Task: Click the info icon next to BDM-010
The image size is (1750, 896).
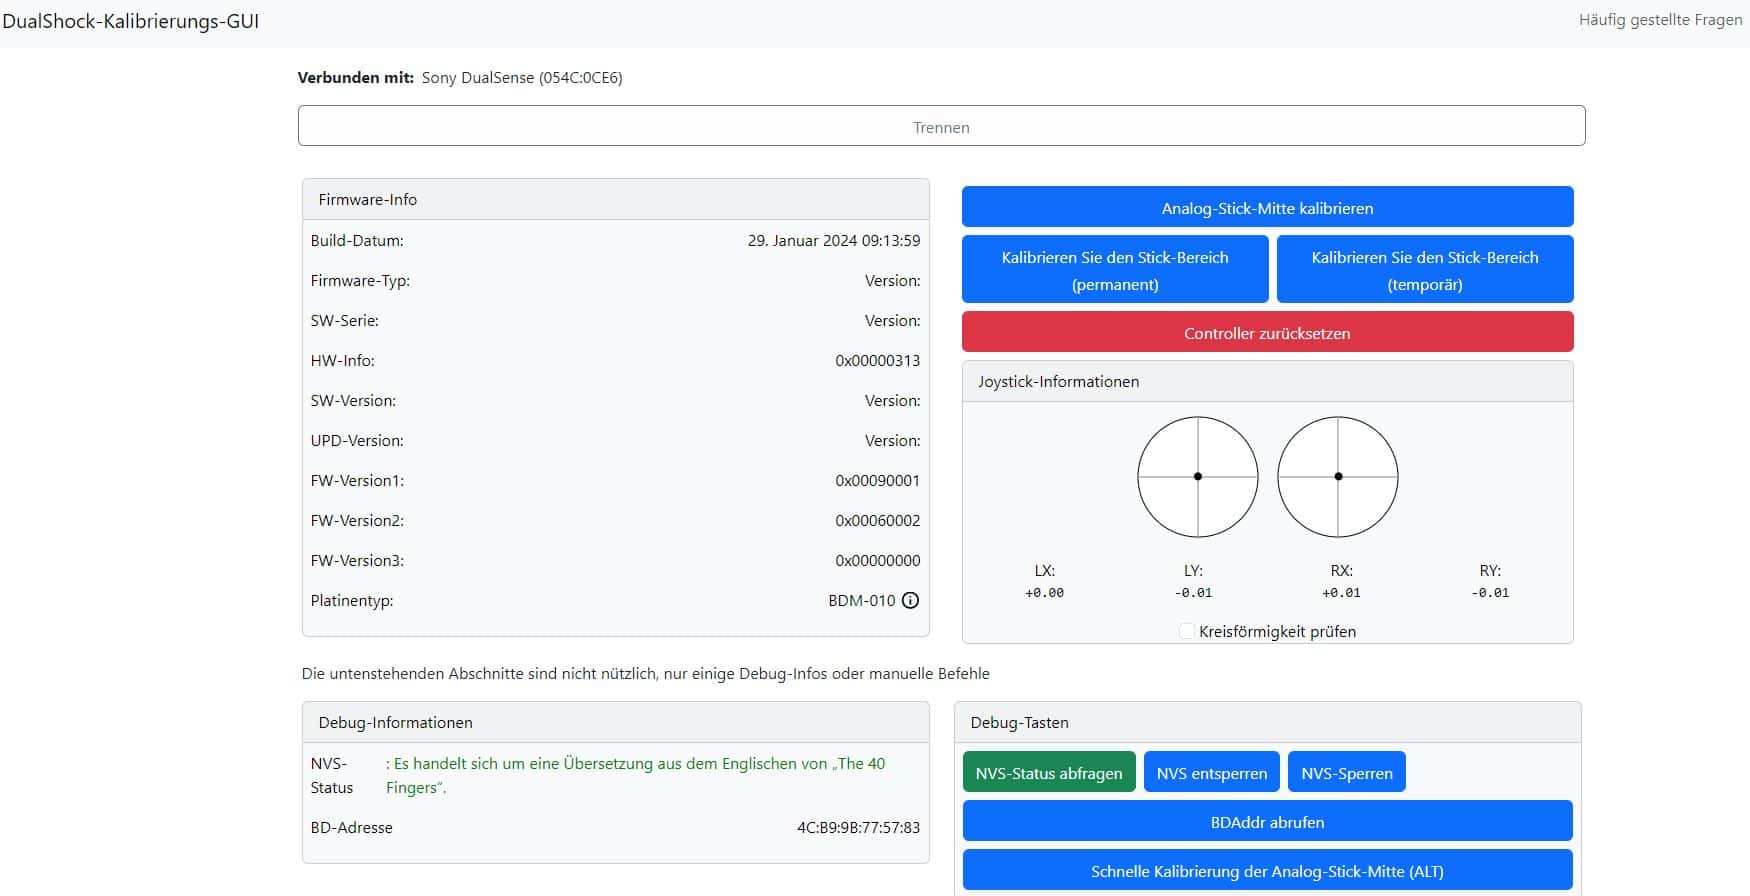Action: [x=910, y=601]
